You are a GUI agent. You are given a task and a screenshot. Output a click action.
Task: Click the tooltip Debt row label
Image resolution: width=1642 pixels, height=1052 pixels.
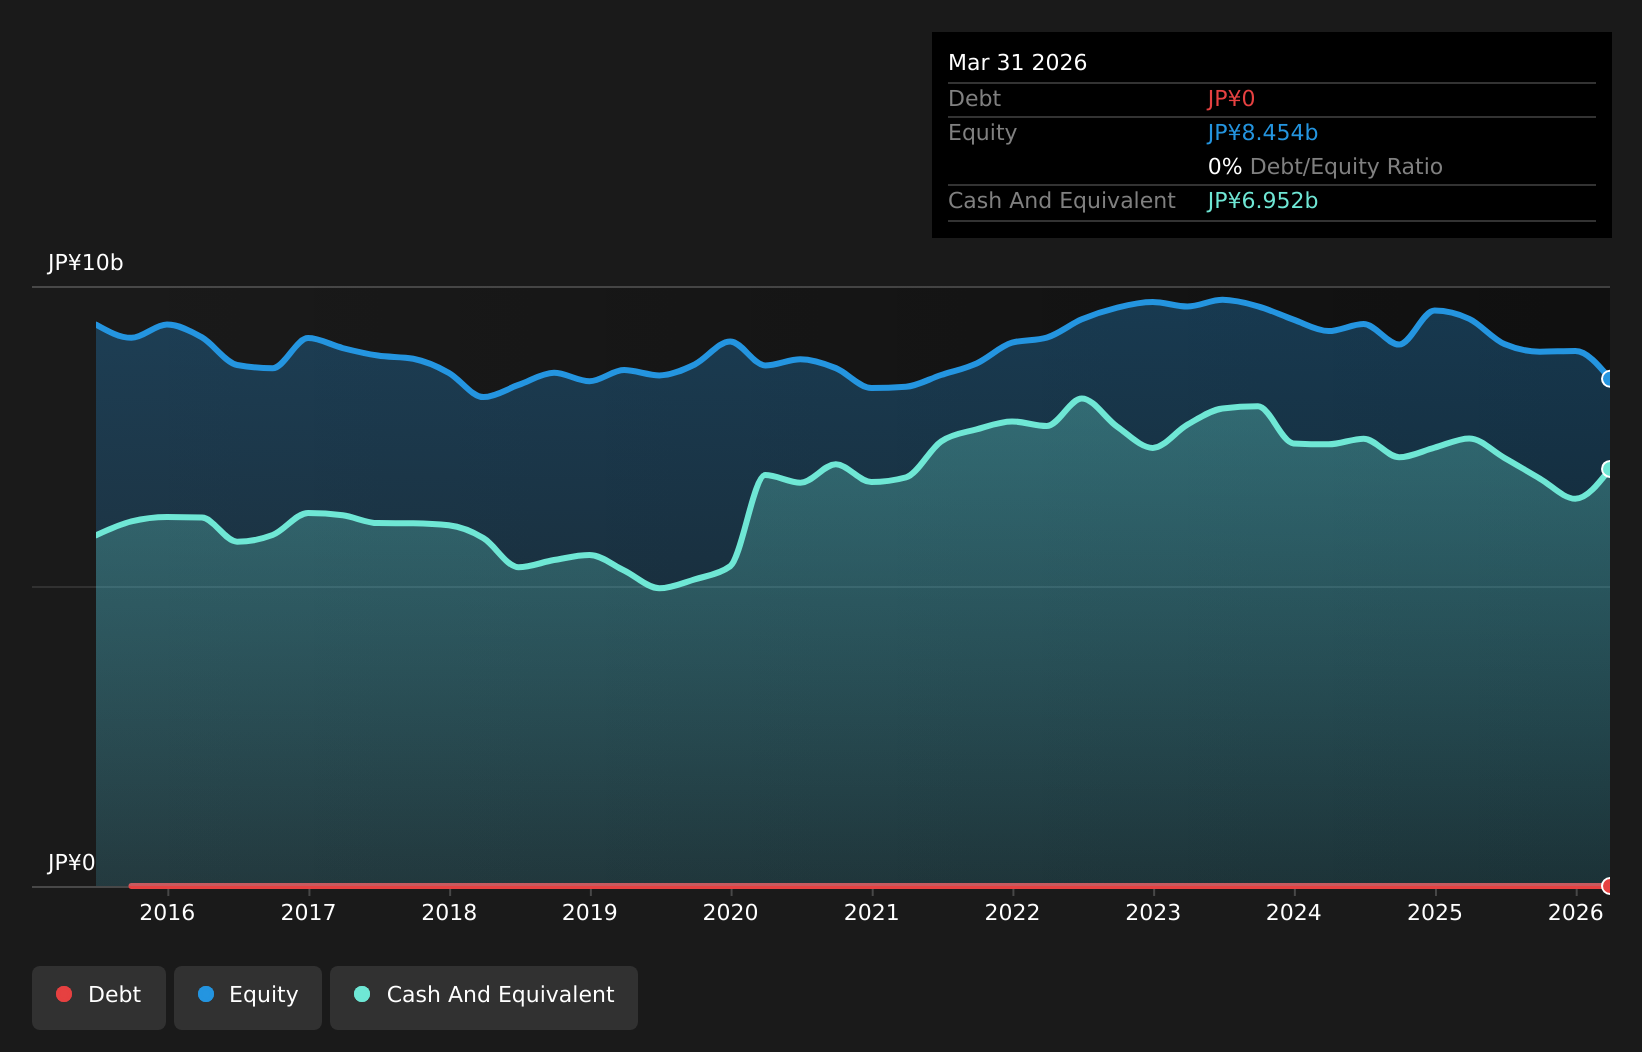[974, 99]
